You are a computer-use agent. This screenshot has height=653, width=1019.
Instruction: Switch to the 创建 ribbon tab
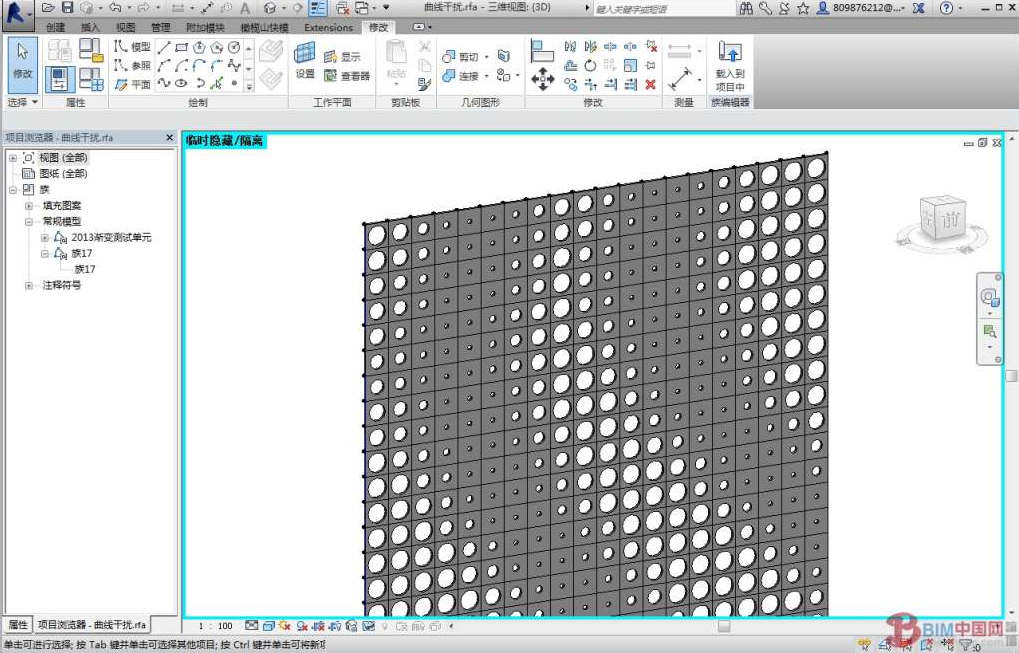point(56,27)
